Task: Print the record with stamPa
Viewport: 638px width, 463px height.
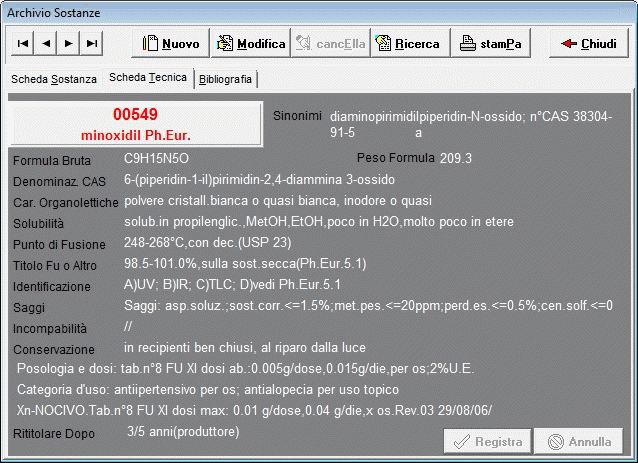Action: [491, 43]
